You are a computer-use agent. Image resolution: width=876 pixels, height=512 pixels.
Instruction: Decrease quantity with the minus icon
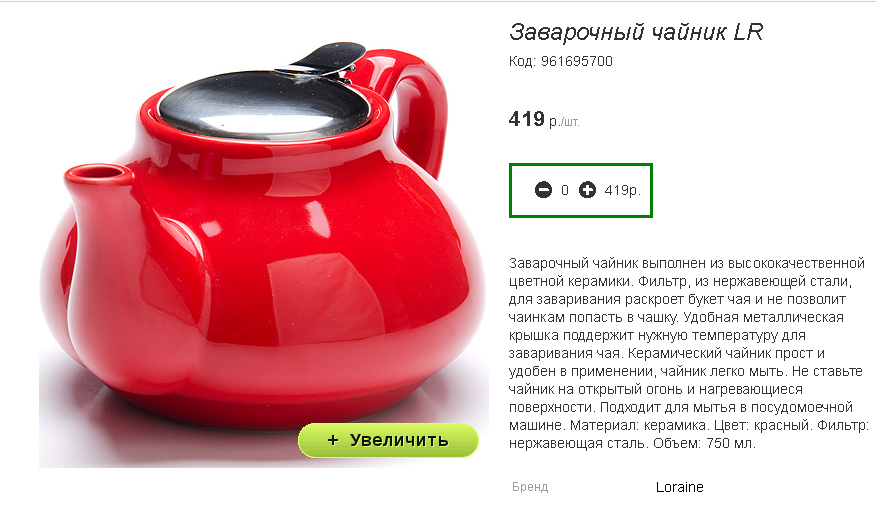[543, 190]
